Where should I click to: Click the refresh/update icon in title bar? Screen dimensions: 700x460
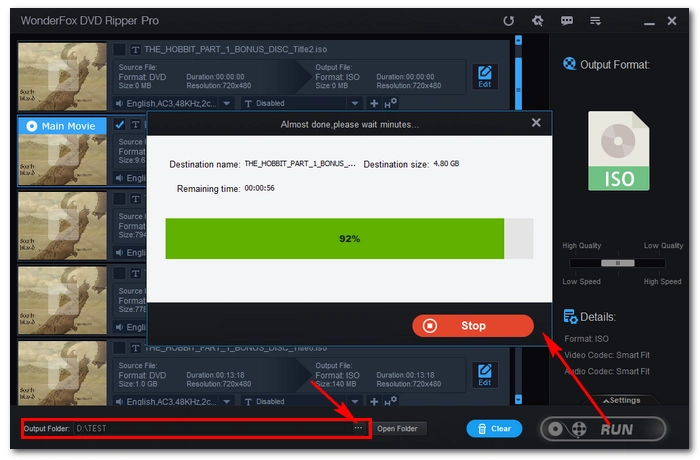click(508, 21)
